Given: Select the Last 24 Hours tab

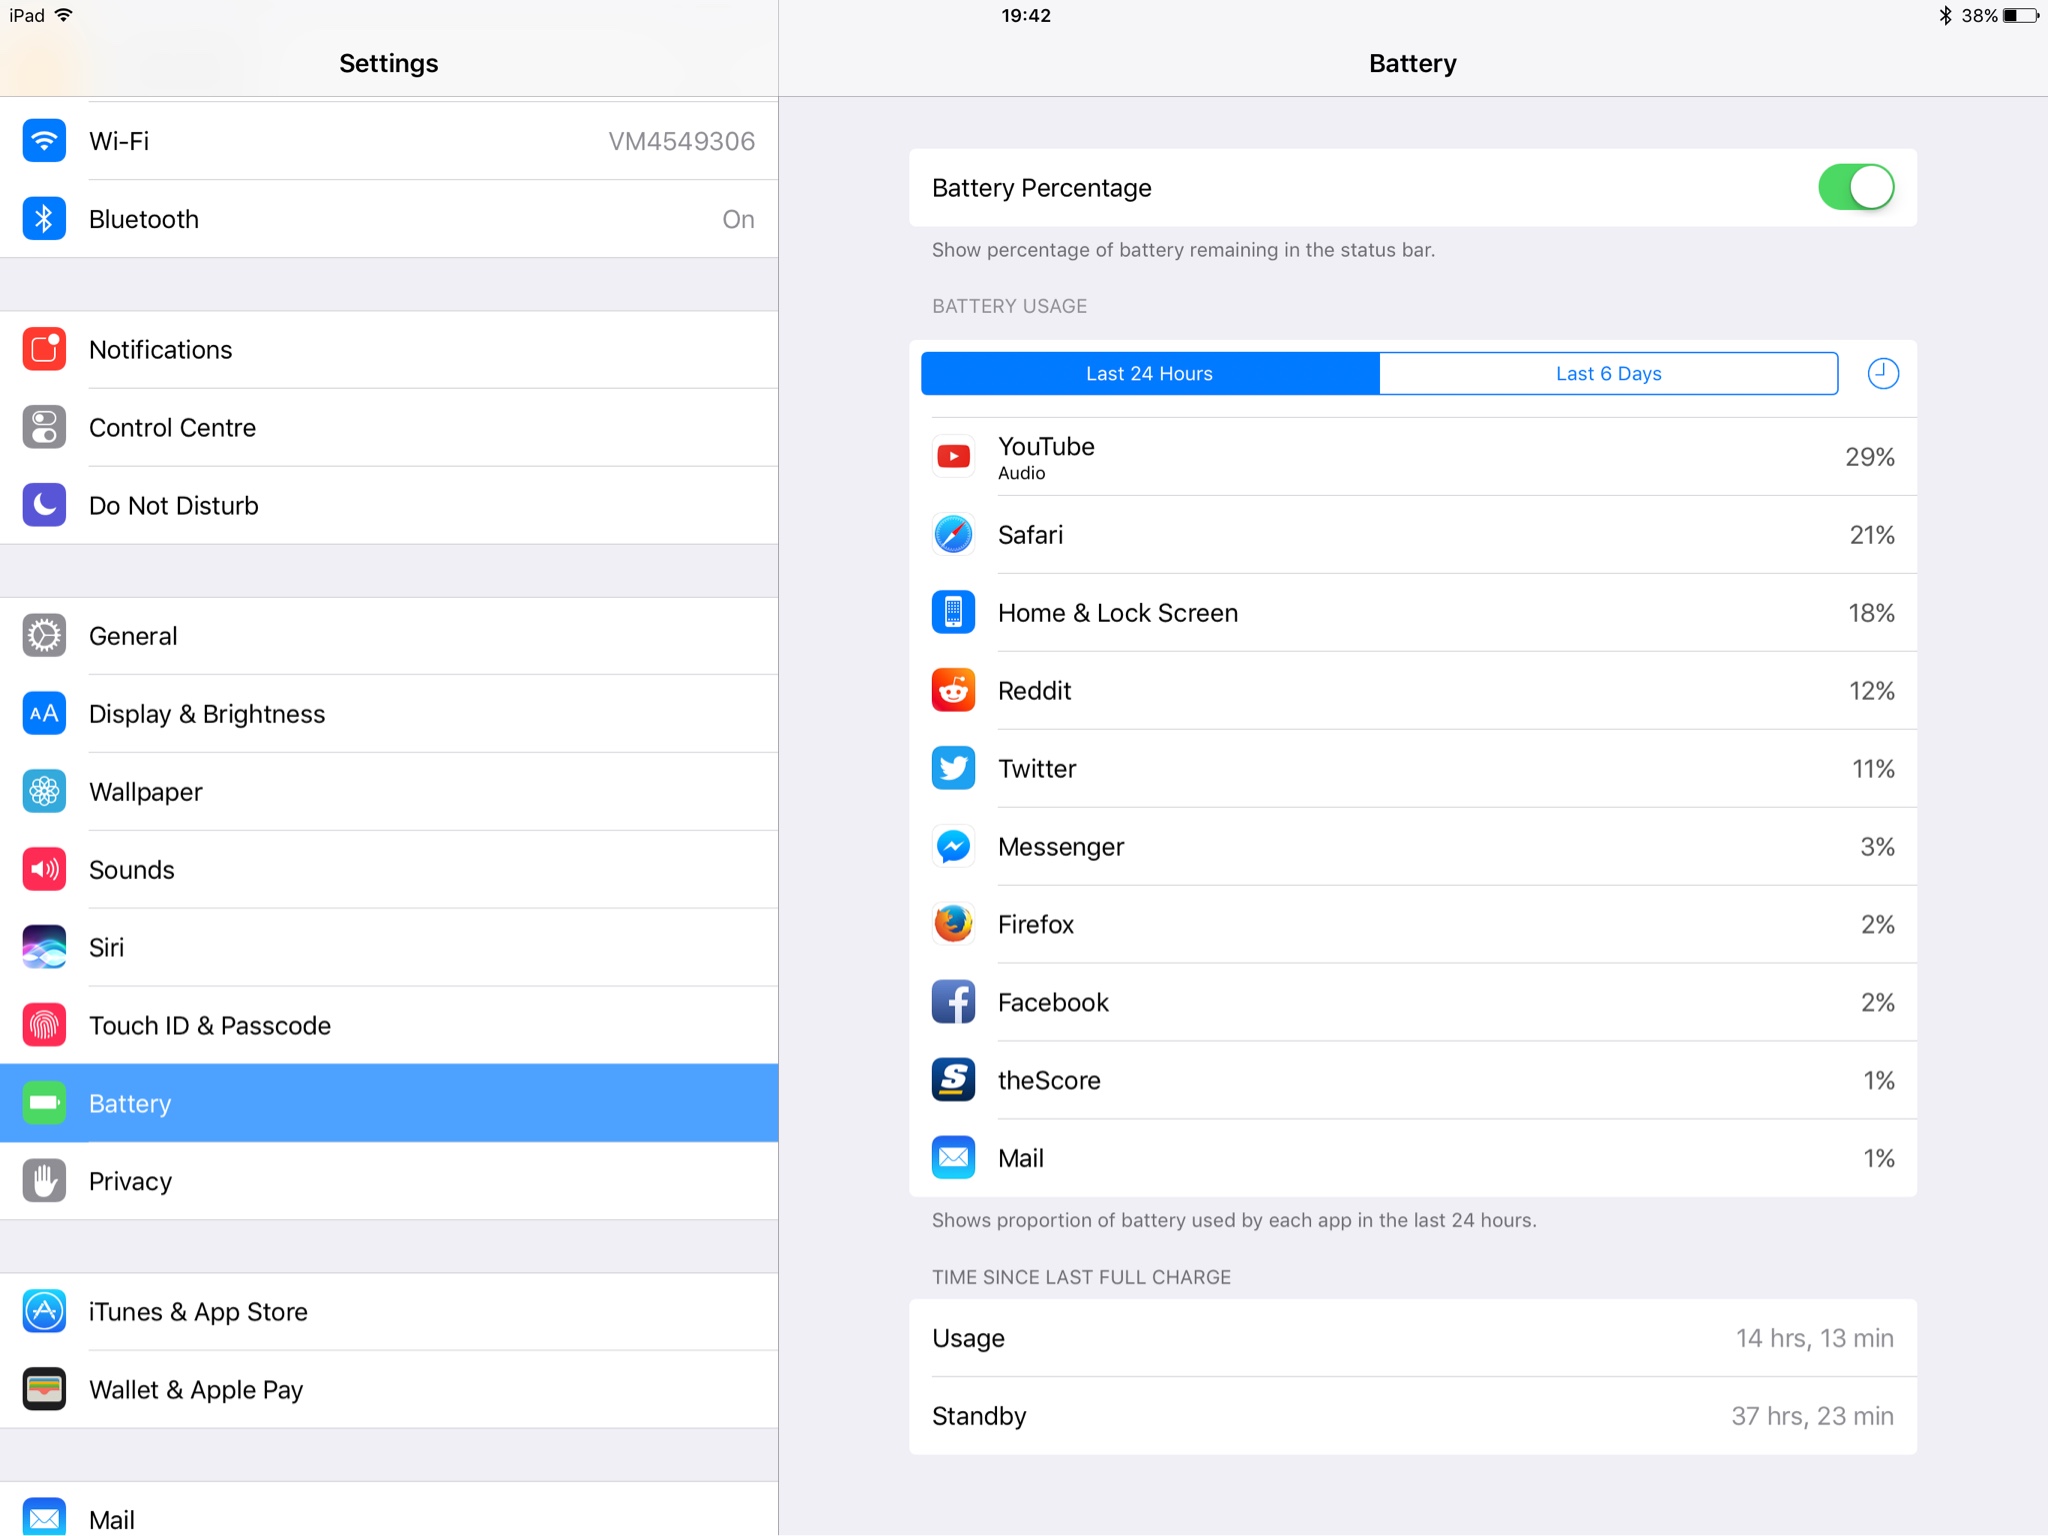Looking at the screenshot, I should [1149, 374].
